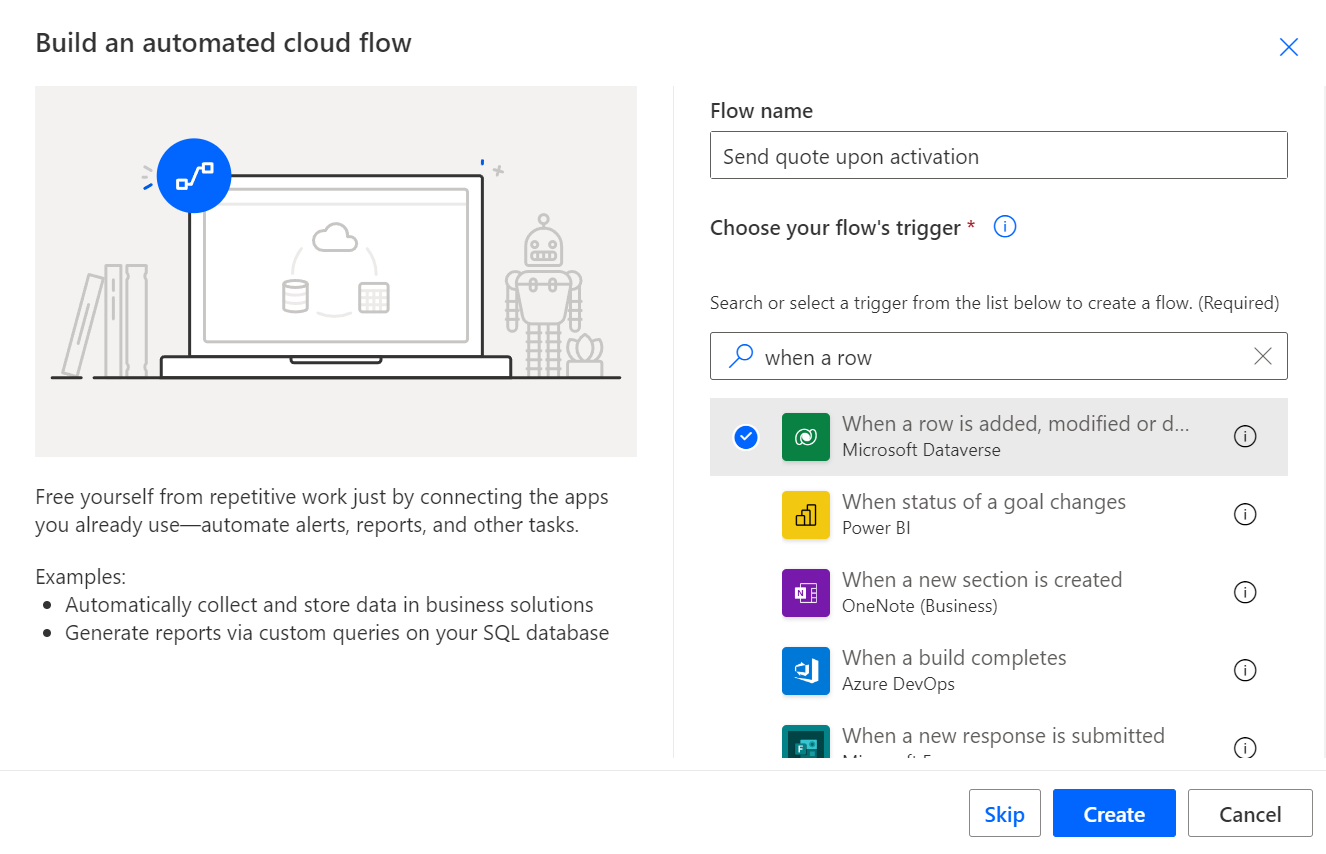Edit the Flow name field
The width and height of the screenshot is (1326, 854).
999,156
